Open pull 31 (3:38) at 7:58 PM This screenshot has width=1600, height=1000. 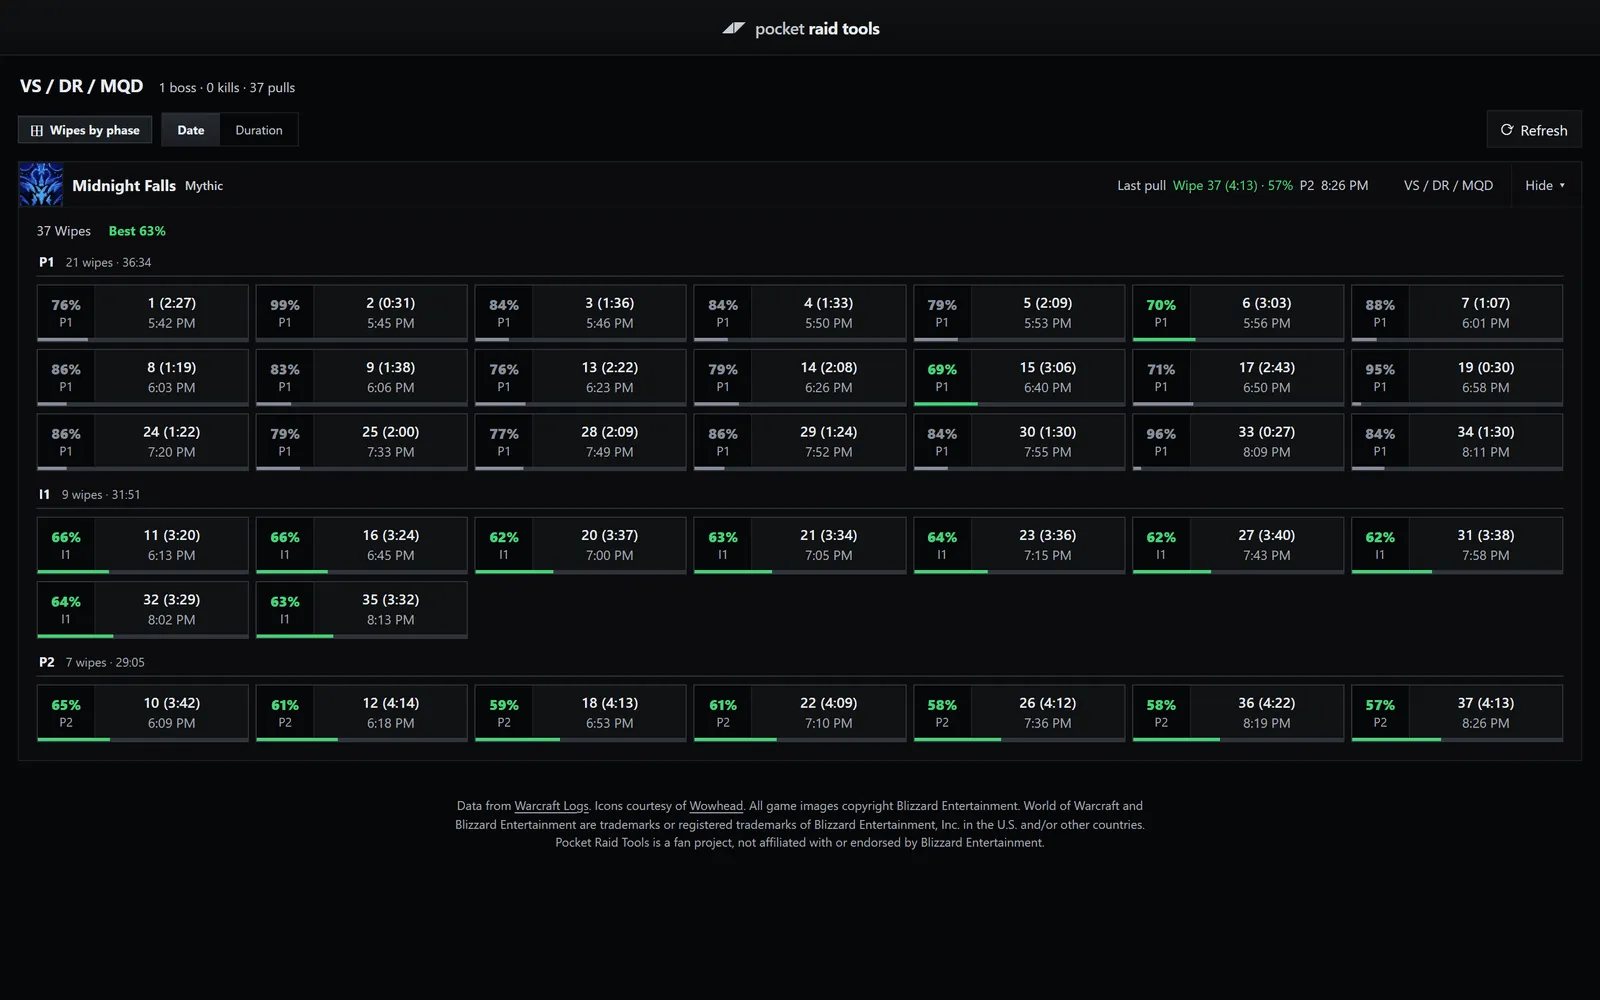pyautogui.click(x=1457, y=545)
